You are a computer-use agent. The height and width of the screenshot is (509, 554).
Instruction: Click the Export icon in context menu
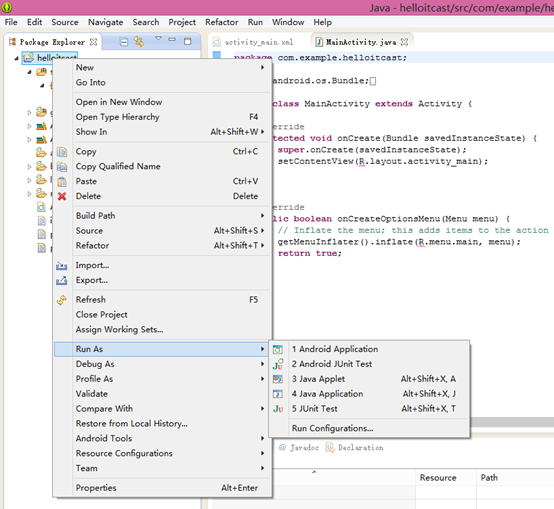coord(61,280)
